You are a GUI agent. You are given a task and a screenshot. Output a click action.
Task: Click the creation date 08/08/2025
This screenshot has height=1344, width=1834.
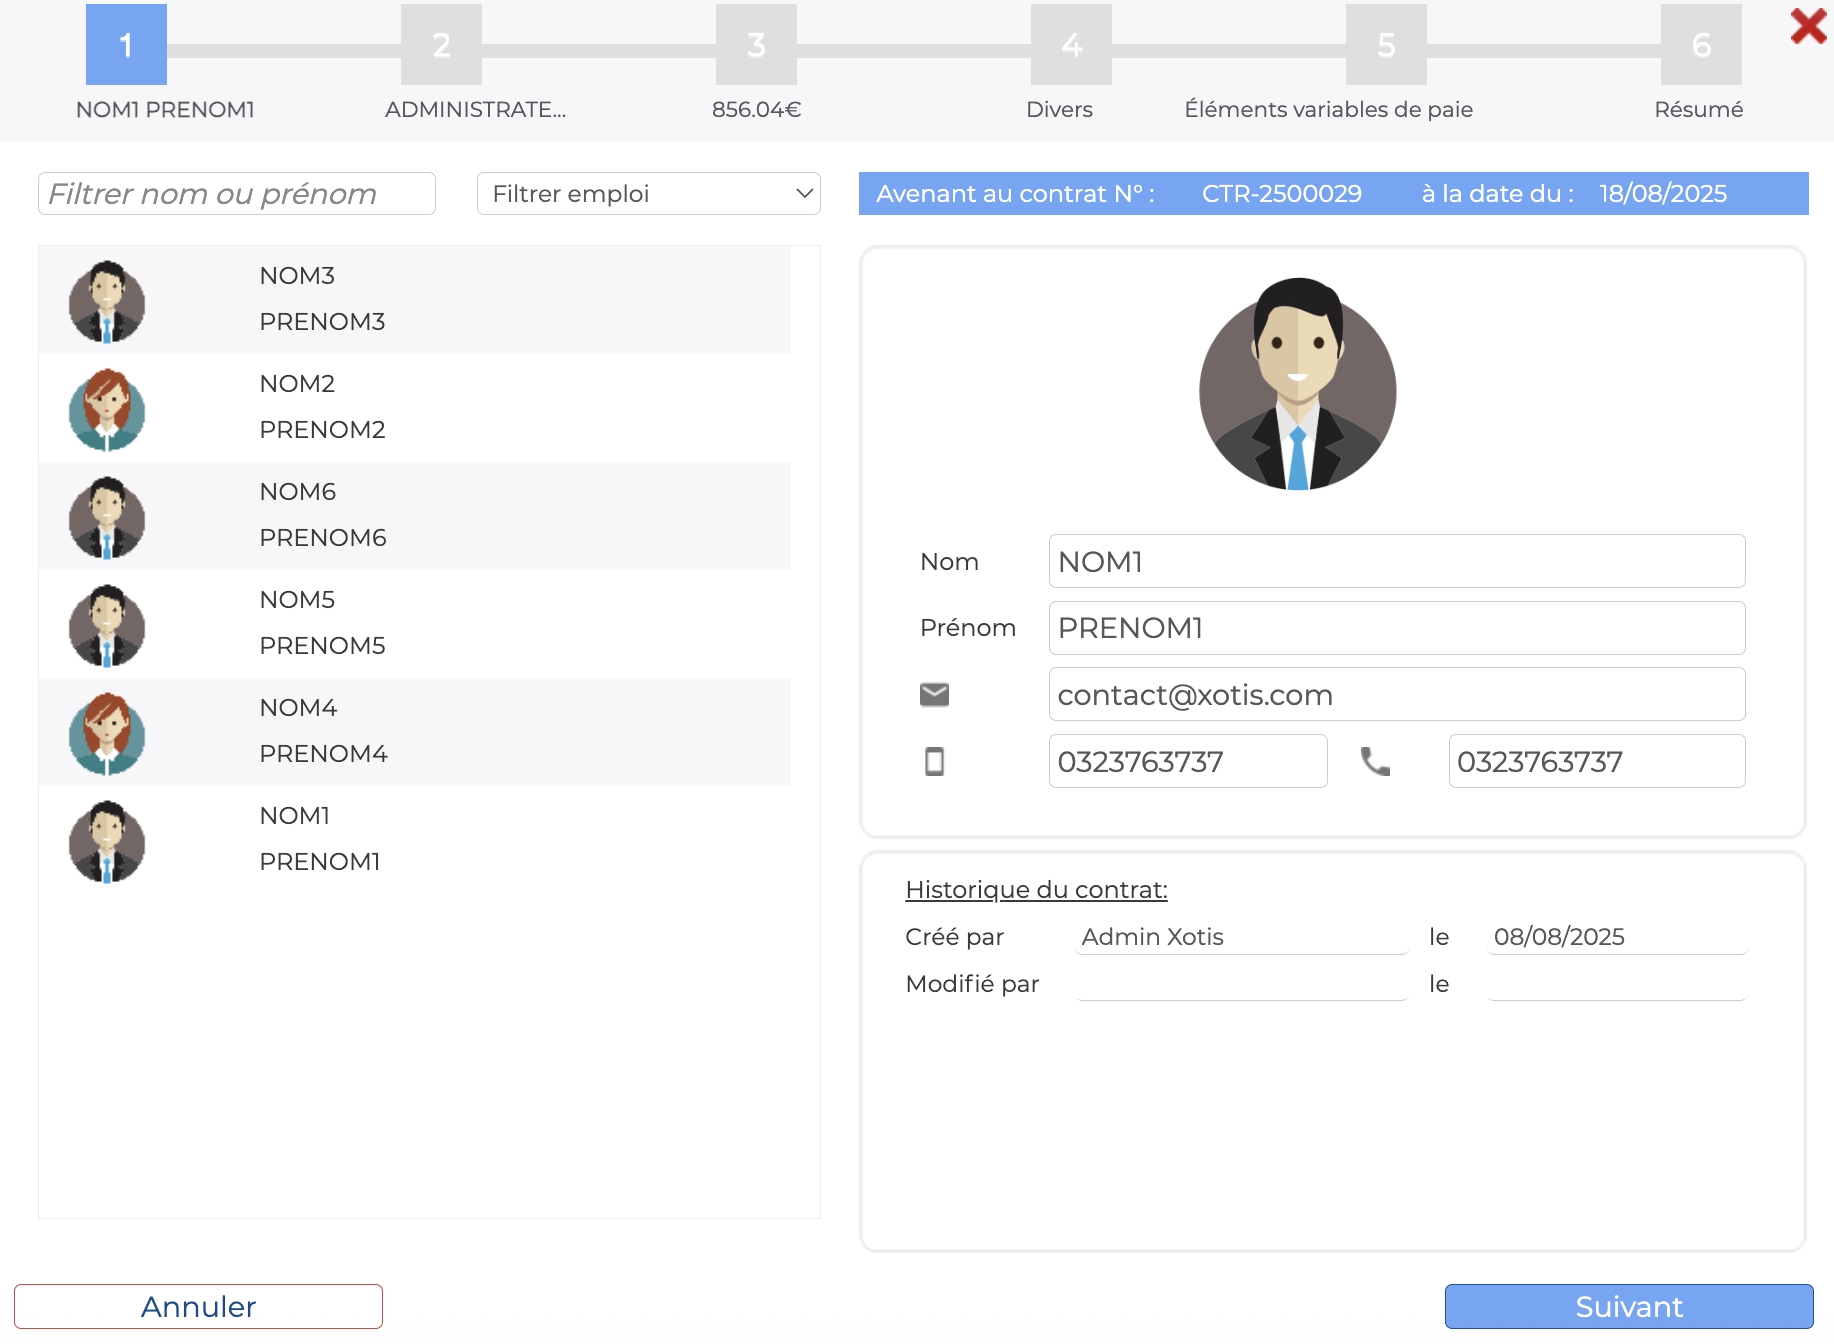[1617, 937]
